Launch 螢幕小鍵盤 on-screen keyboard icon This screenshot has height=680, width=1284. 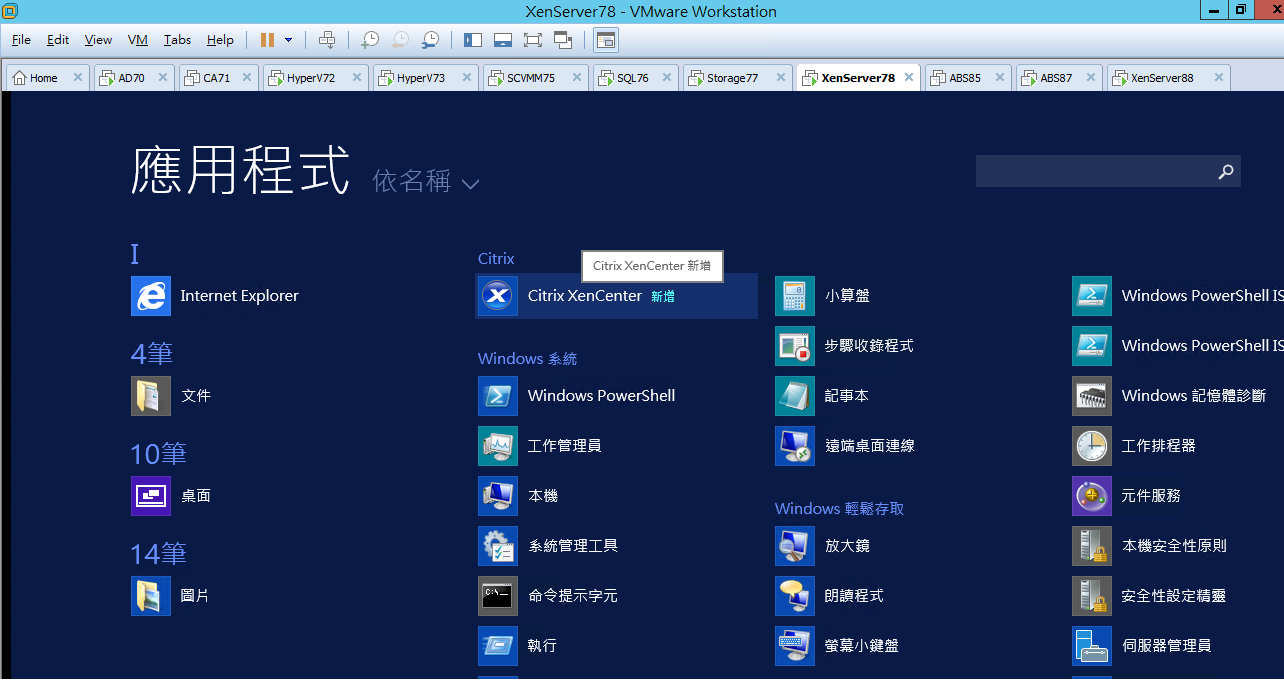point(795,646)
